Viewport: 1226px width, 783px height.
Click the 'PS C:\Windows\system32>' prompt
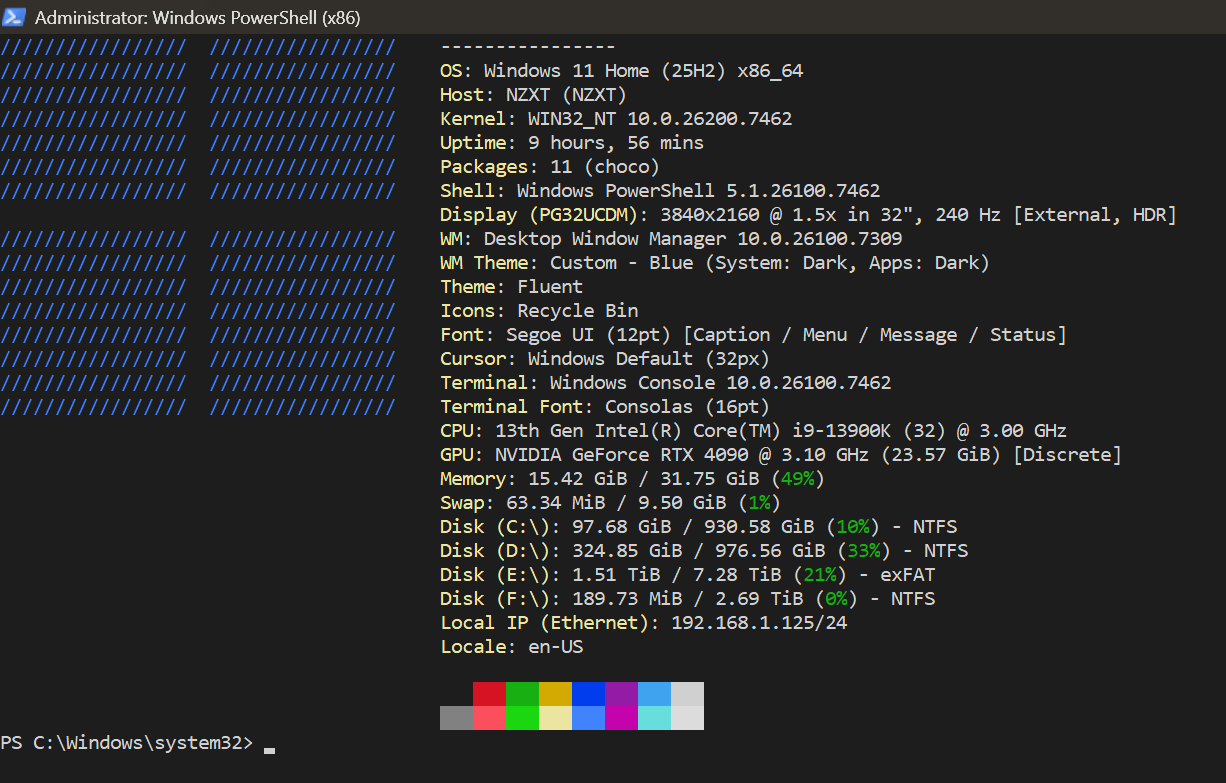click(x=127, y=743)
